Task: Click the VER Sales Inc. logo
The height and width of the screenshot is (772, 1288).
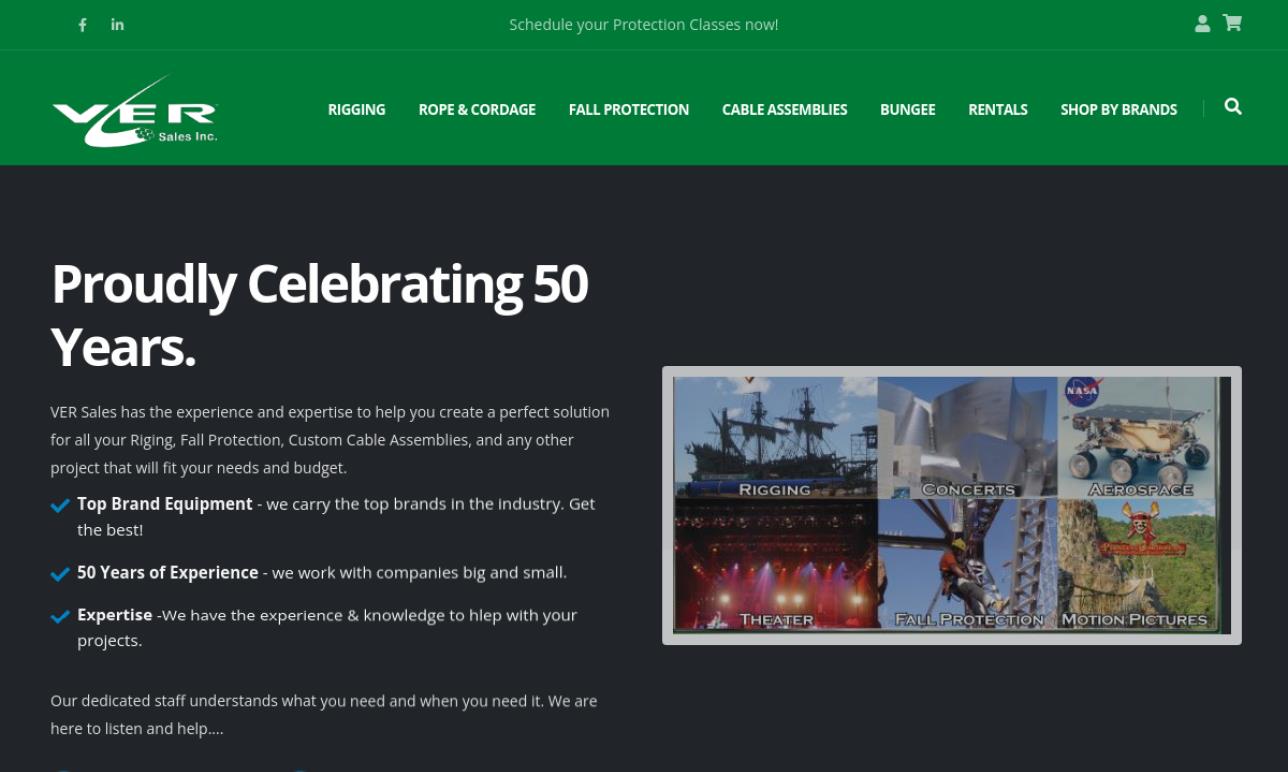Action: [134, 111]
